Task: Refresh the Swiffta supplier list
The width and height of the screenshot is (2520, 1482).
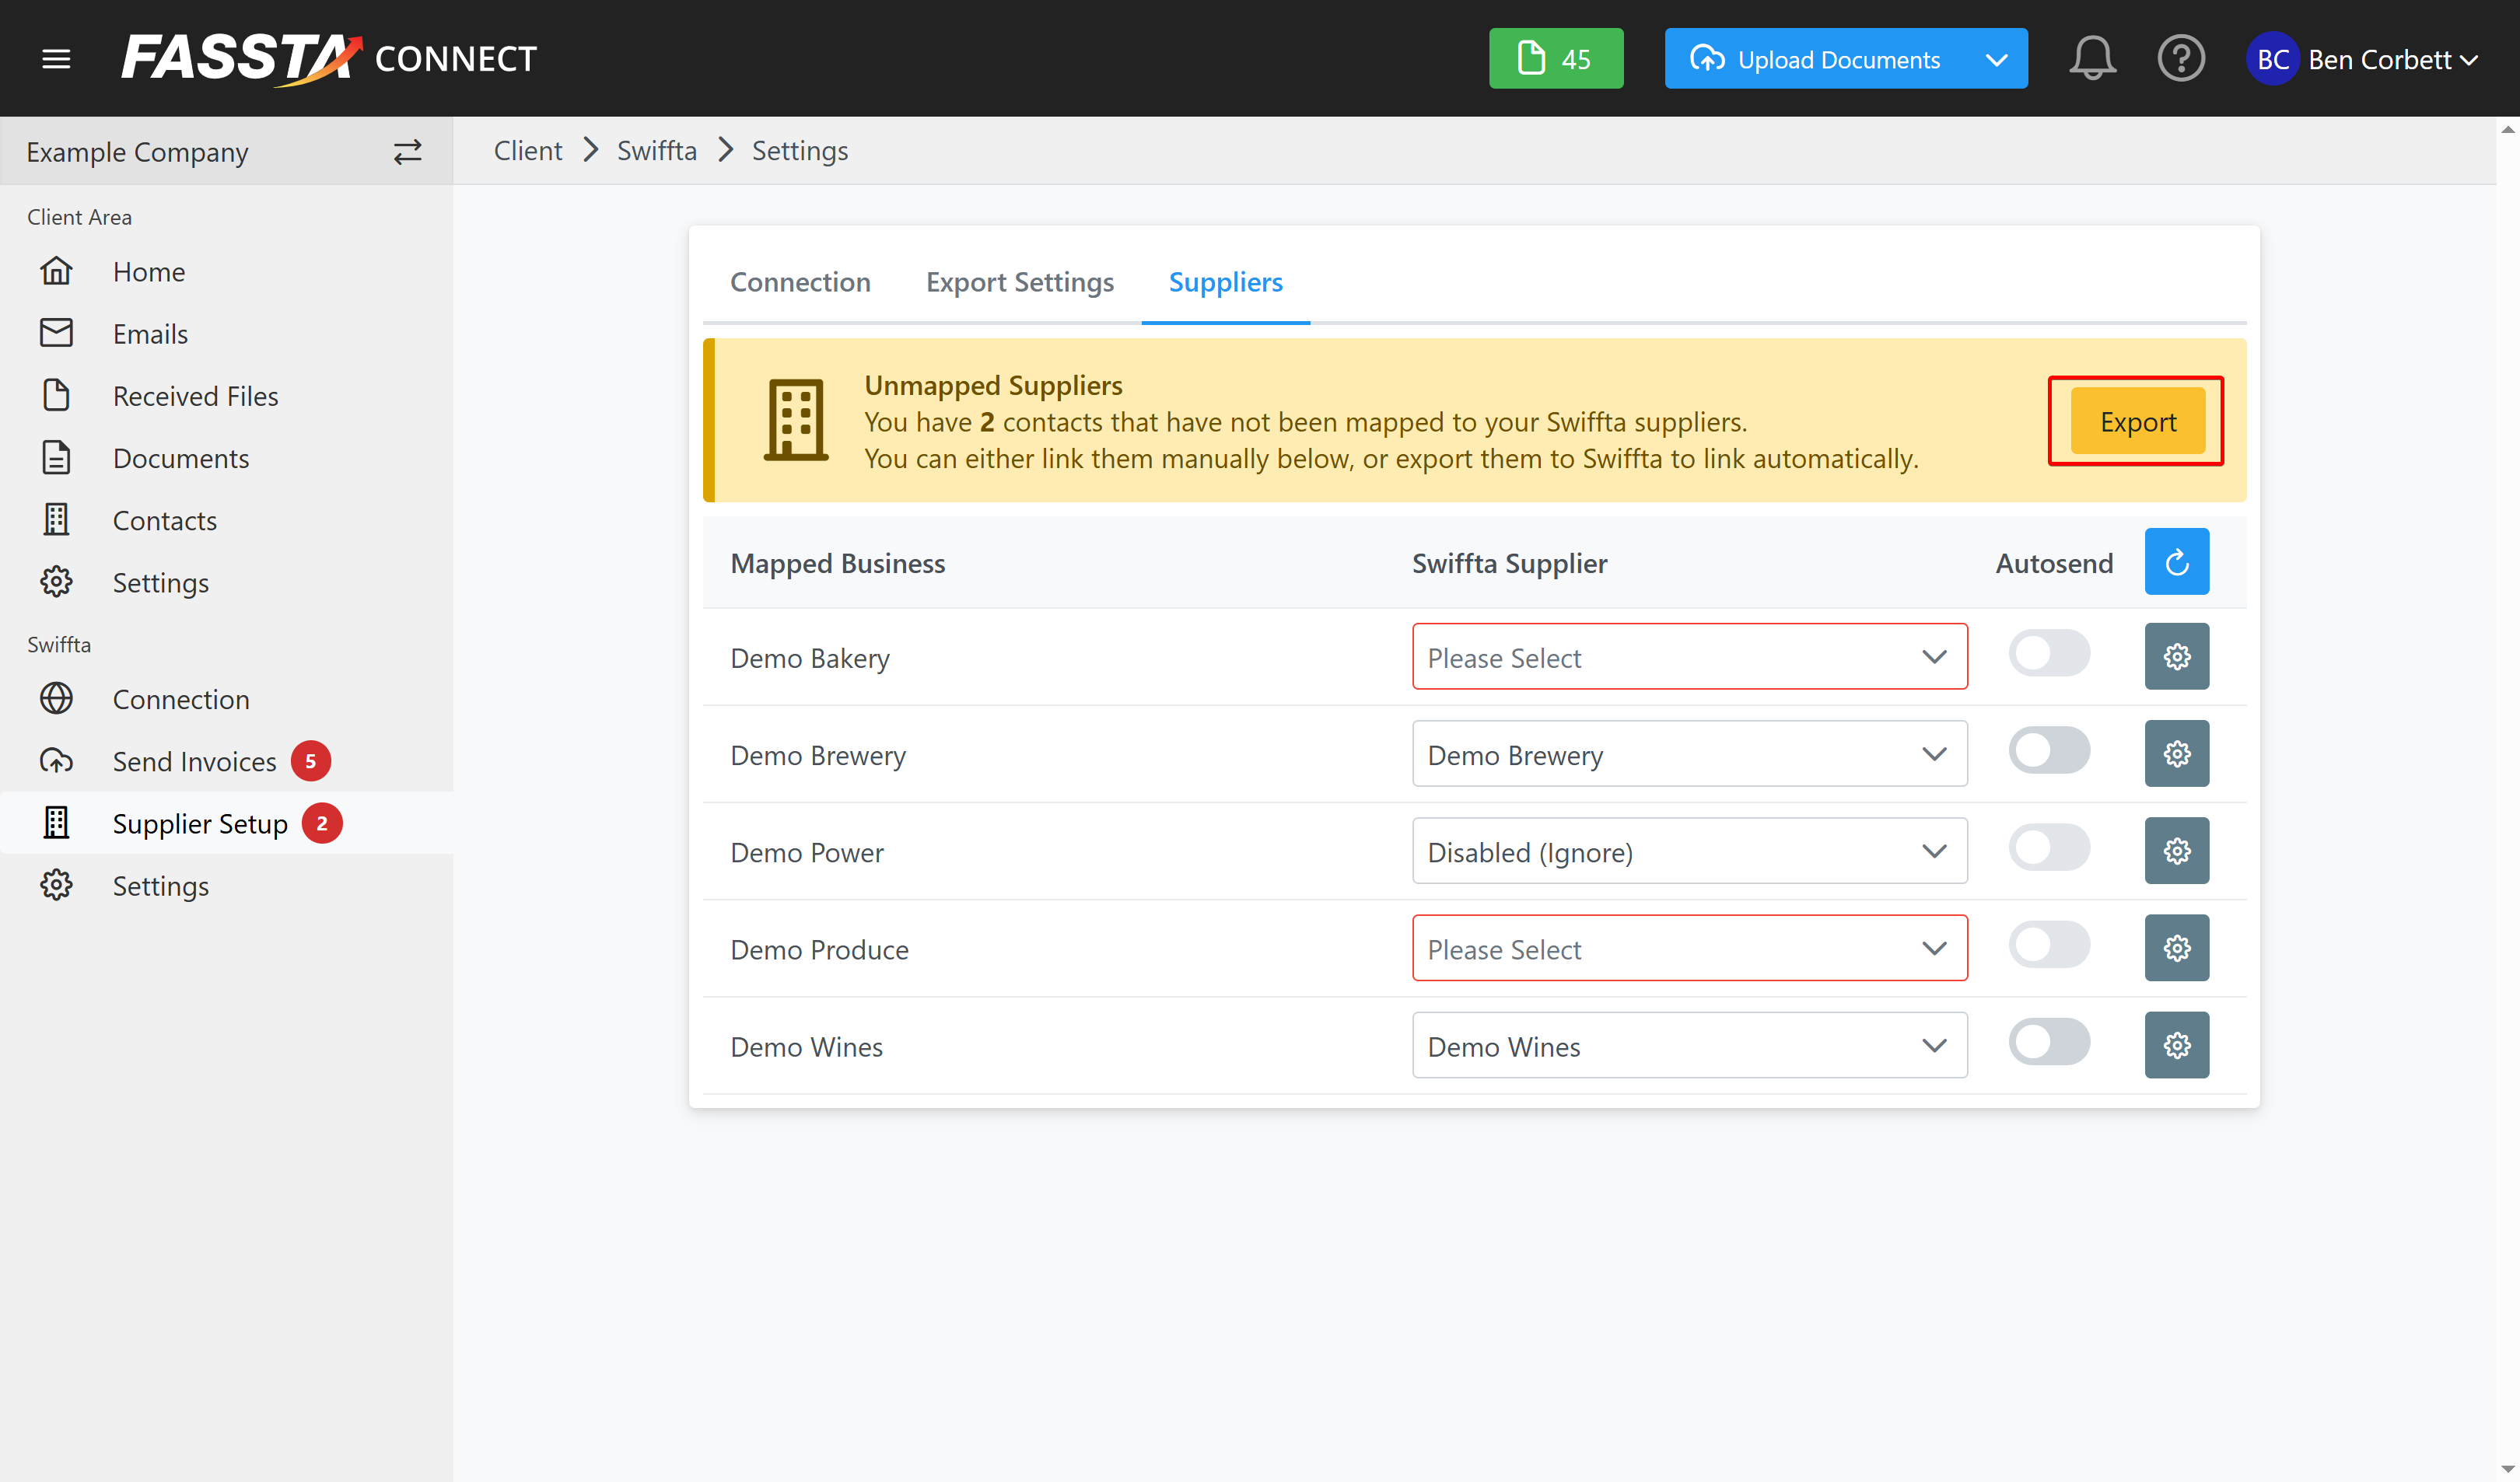Action: [2176, 562]
